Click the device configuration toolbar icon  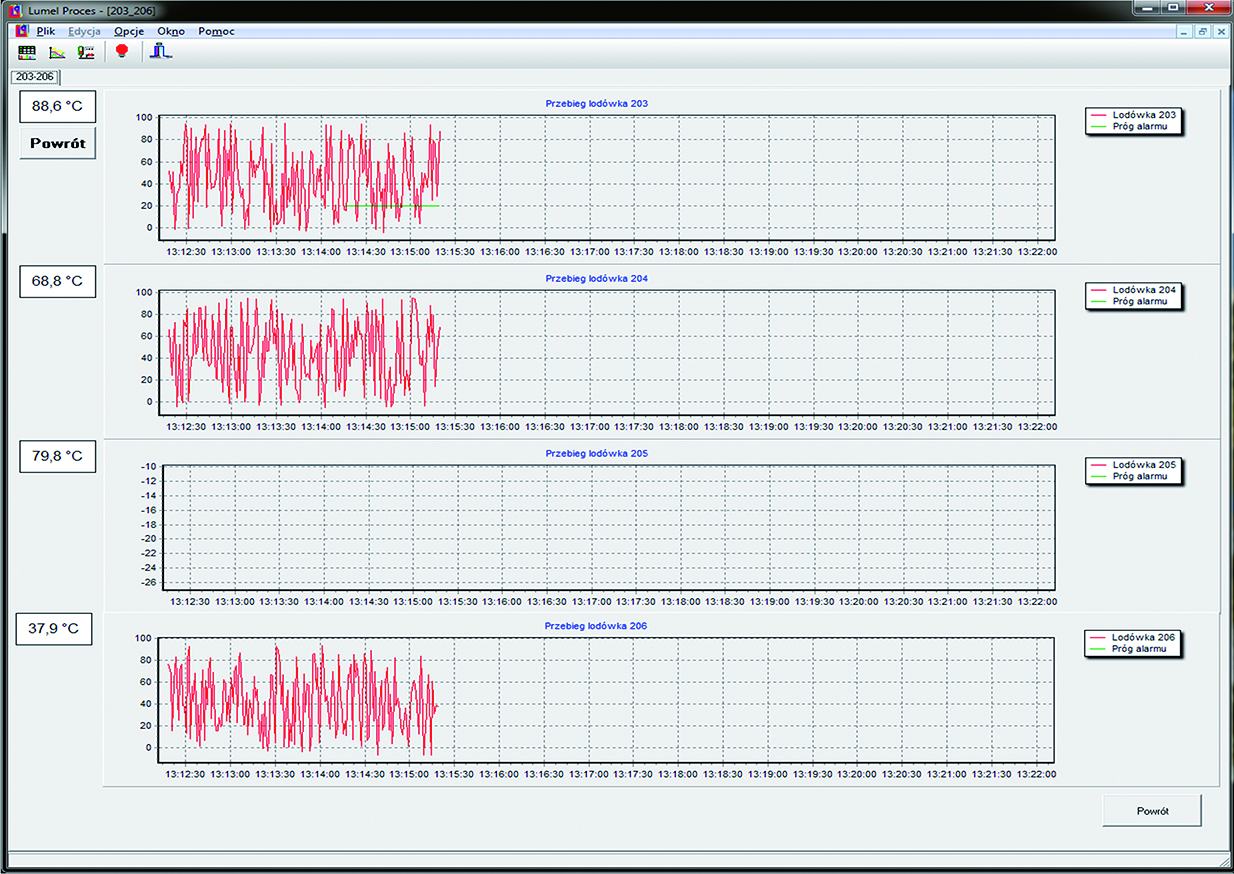[87, 51]
